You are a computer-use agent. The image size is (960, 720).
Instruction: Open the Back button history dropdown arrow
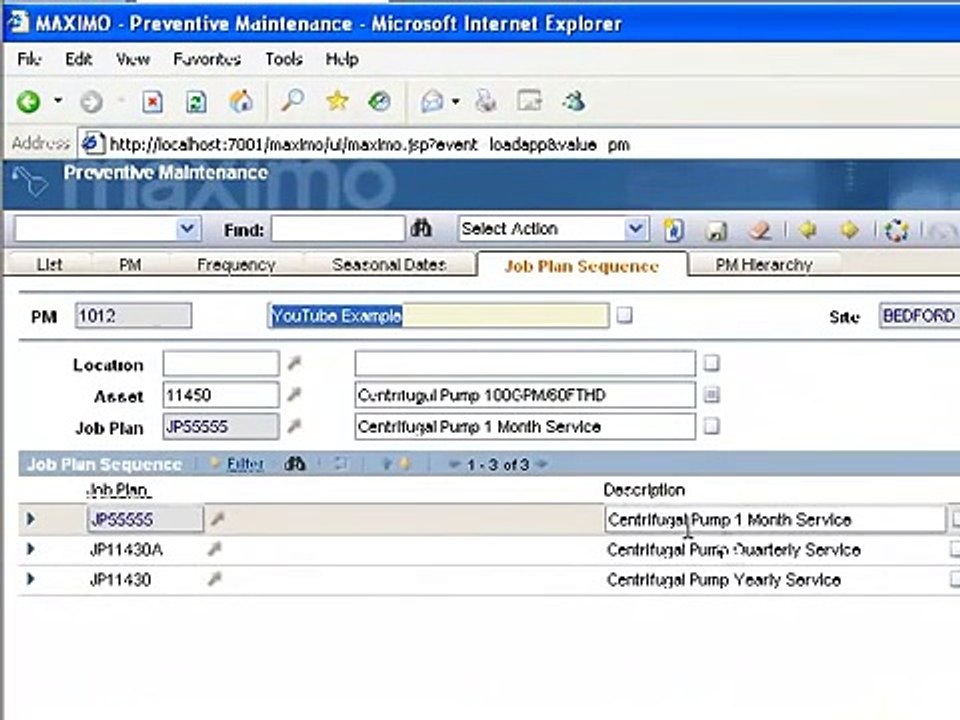(58, 100)
